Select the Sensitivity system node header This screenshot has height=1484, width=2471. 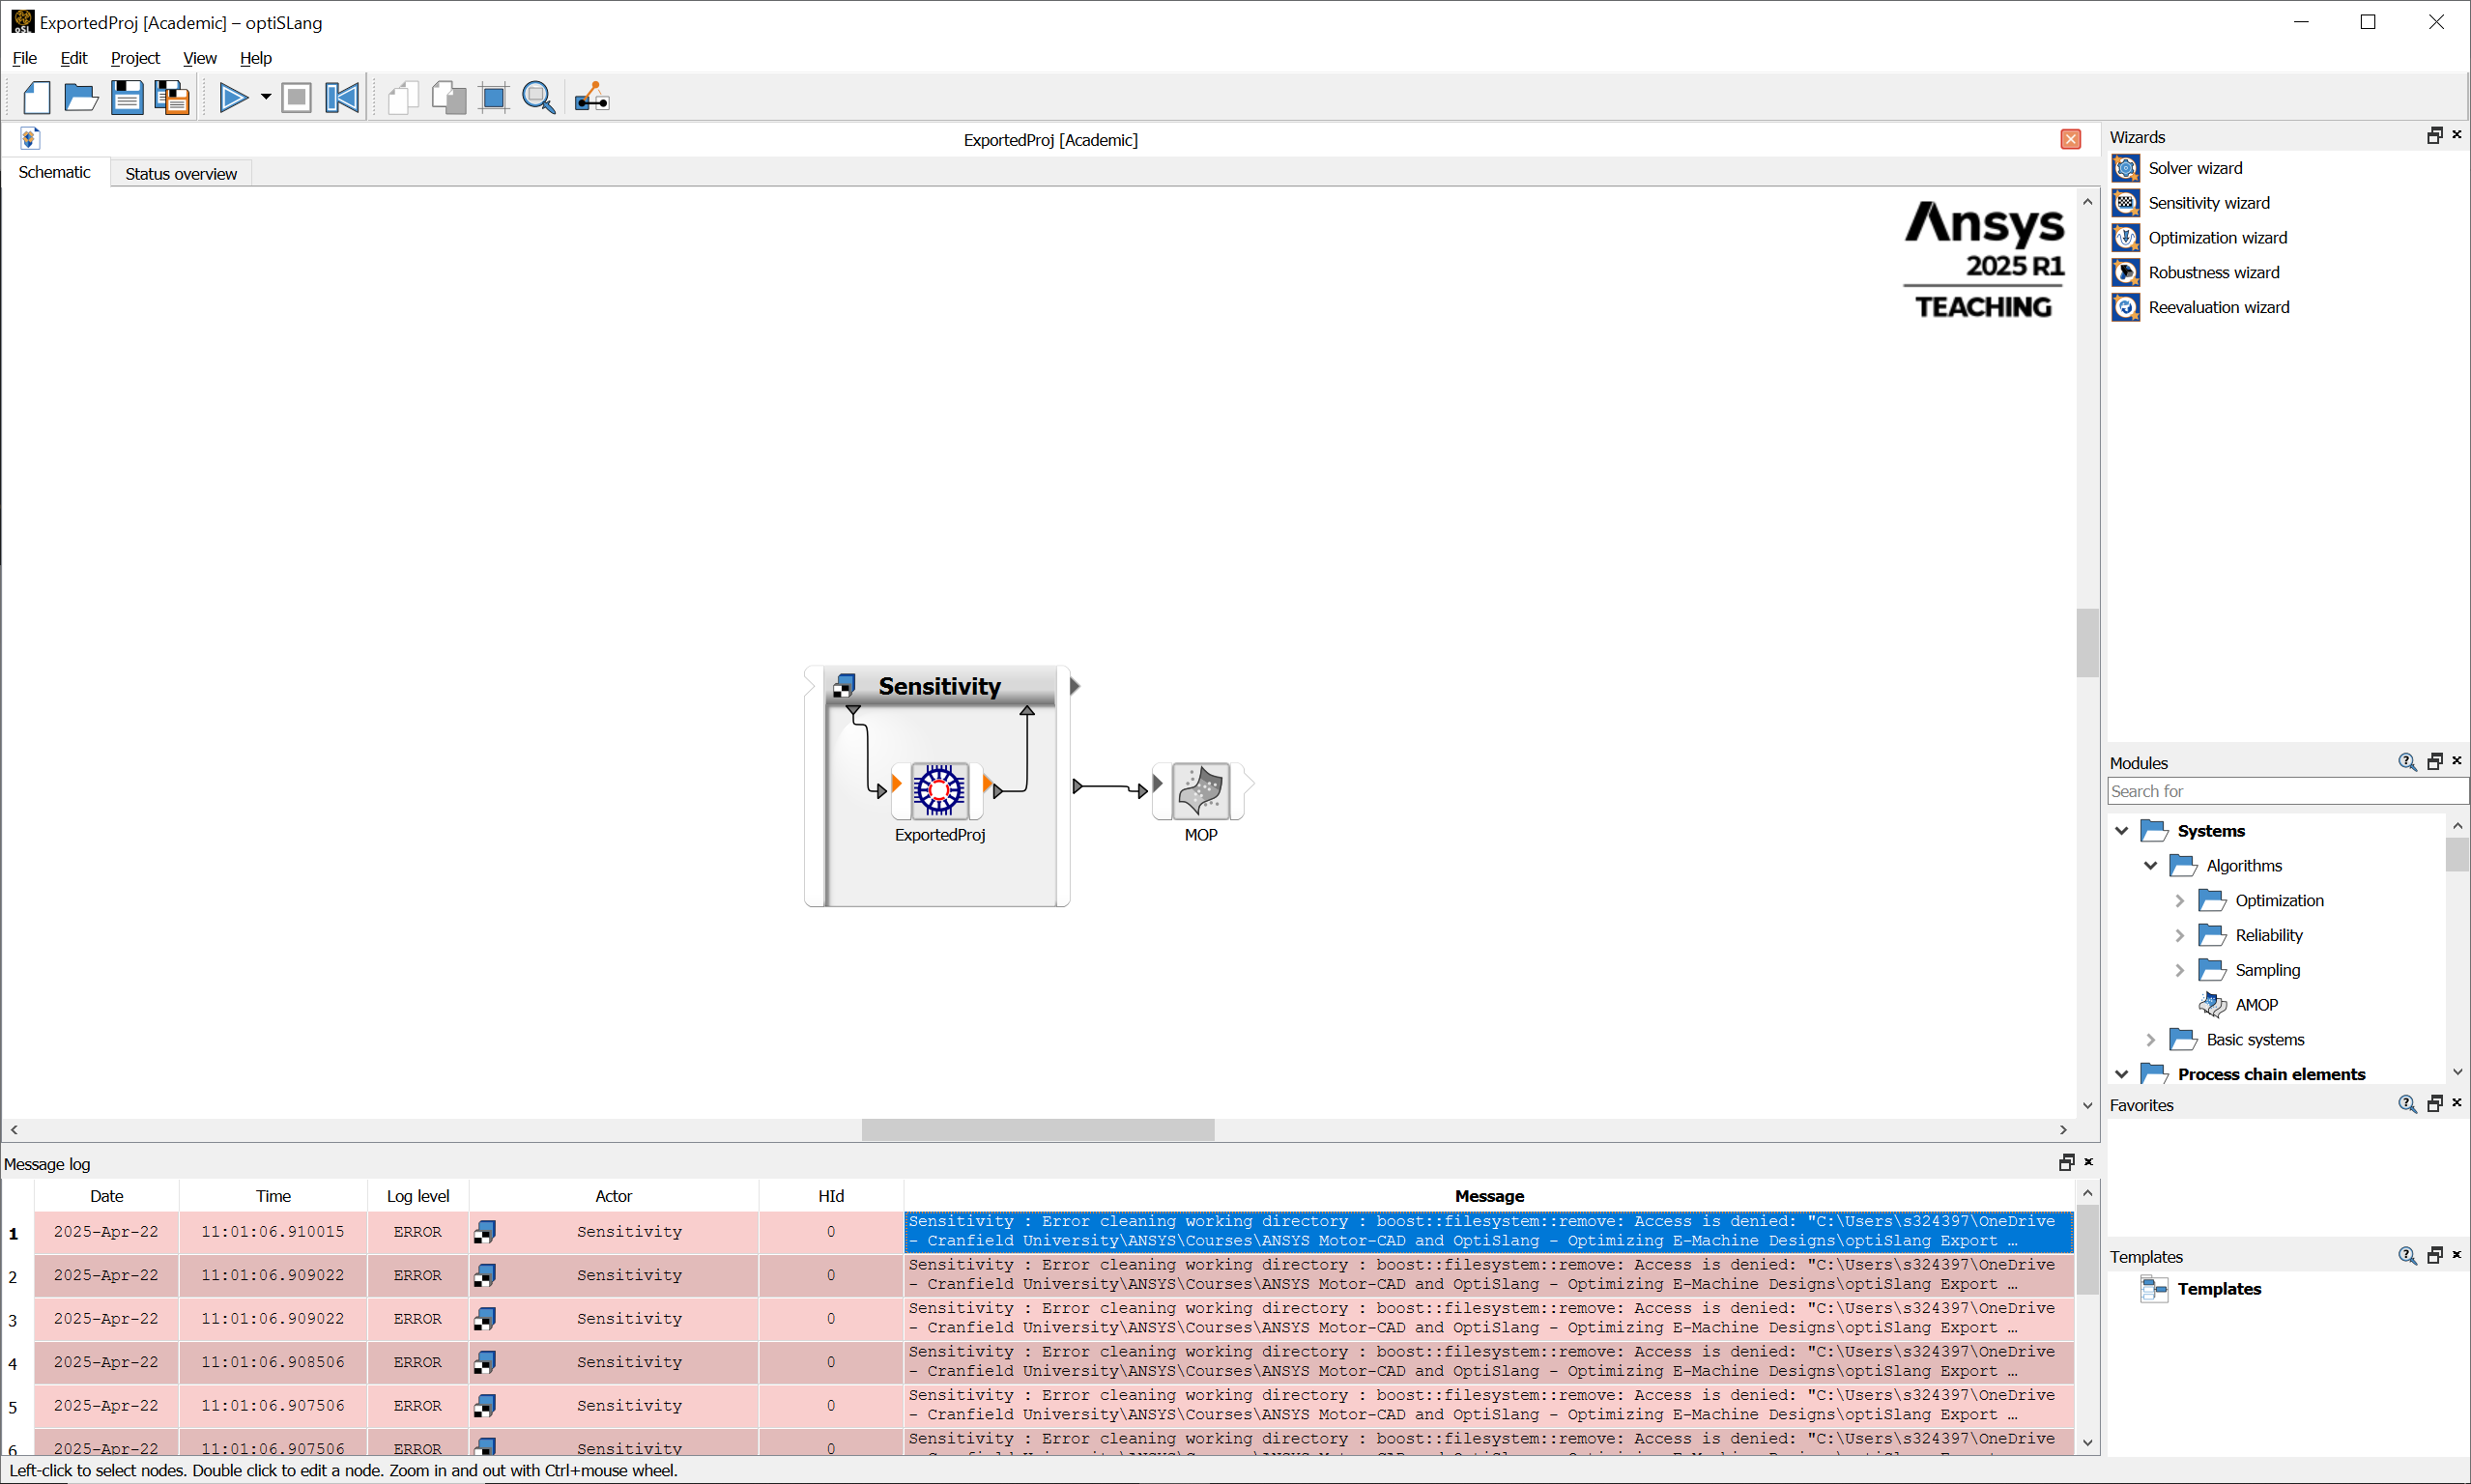pos(939,686)
